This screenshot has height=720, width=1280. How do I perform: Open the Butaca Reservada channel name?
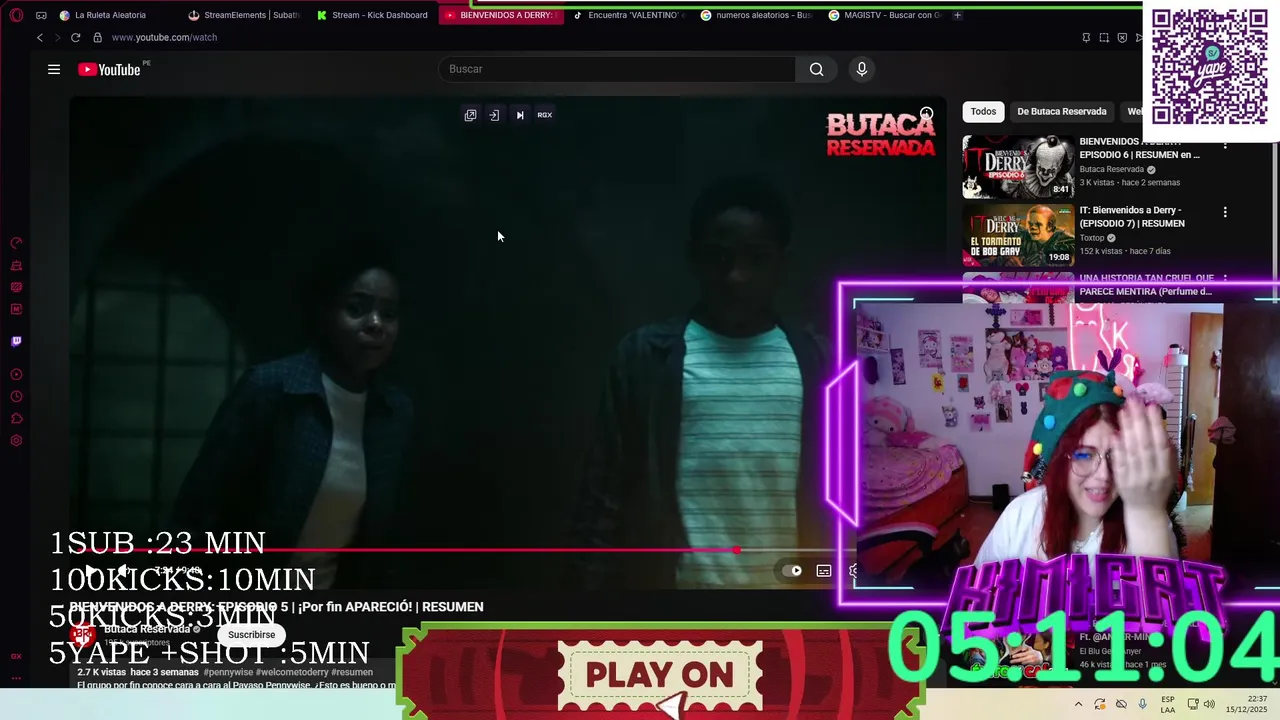point(147,629)
